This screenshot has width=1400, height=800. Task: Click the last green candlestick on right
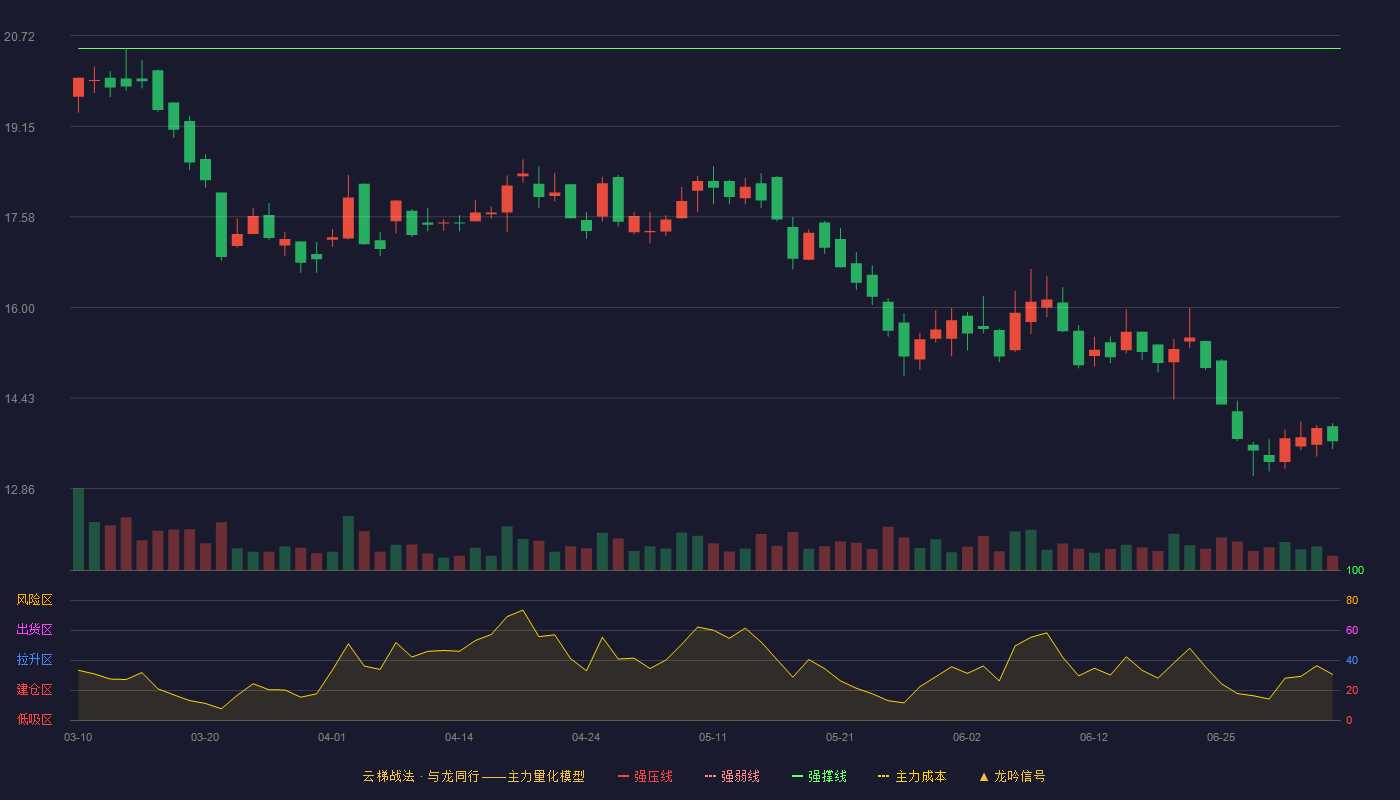click(1332, 434)
